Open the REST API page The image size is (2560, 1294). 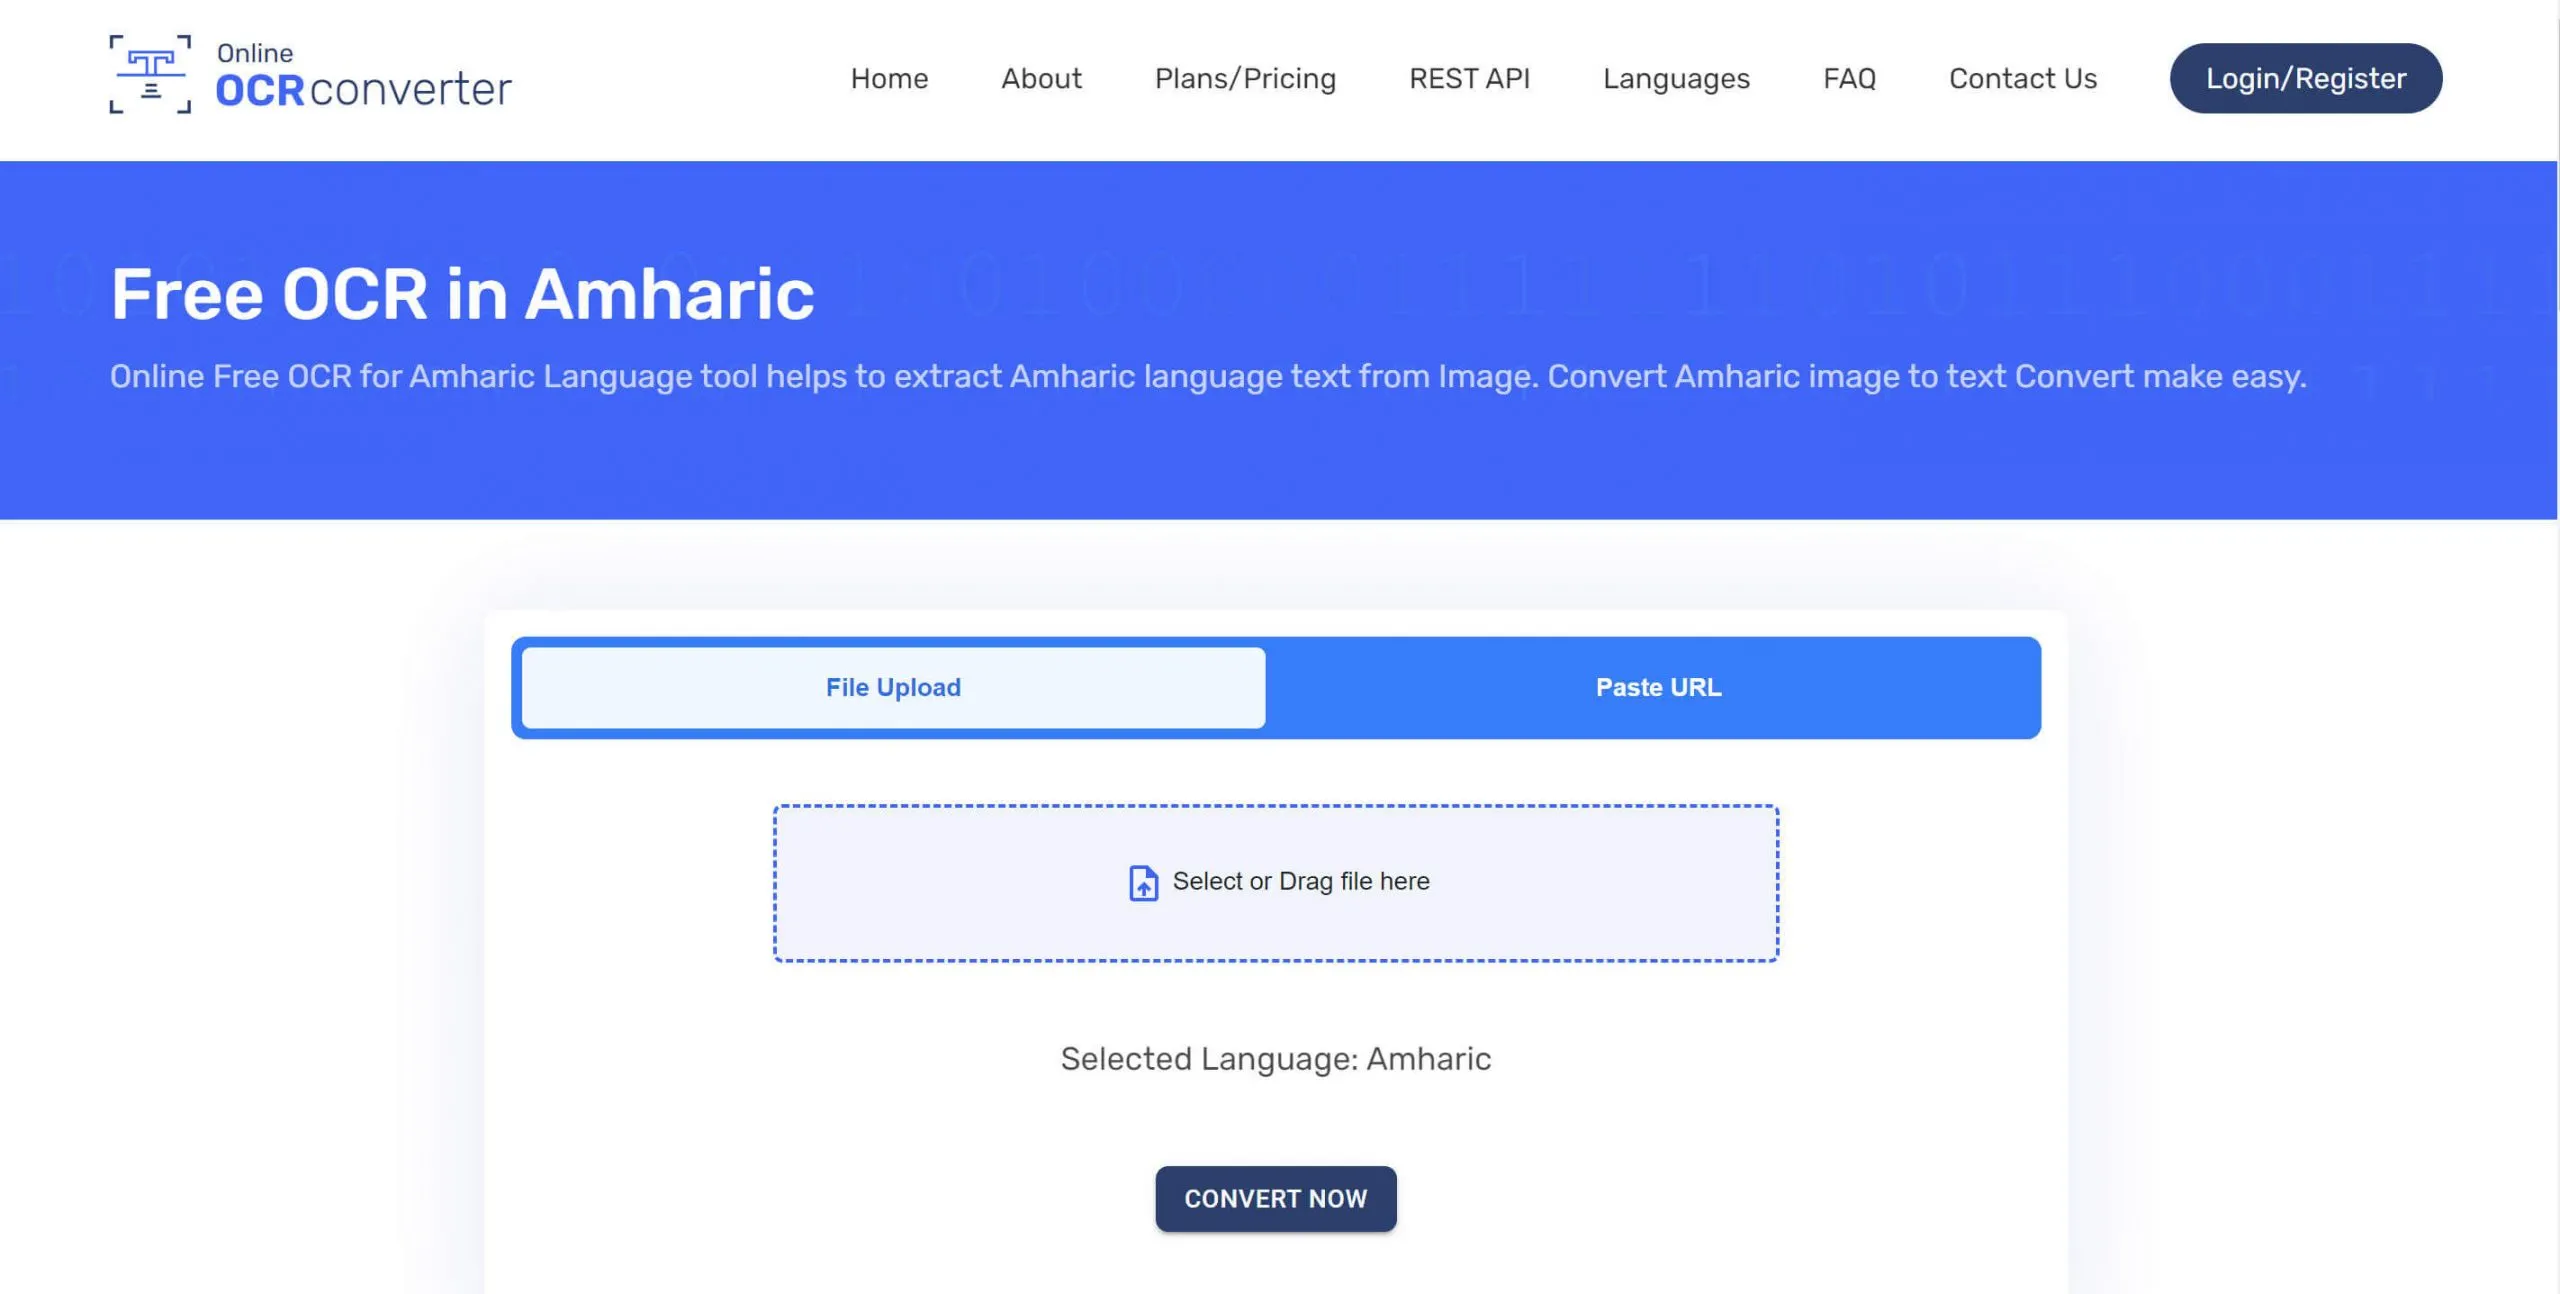[1469, 78]
